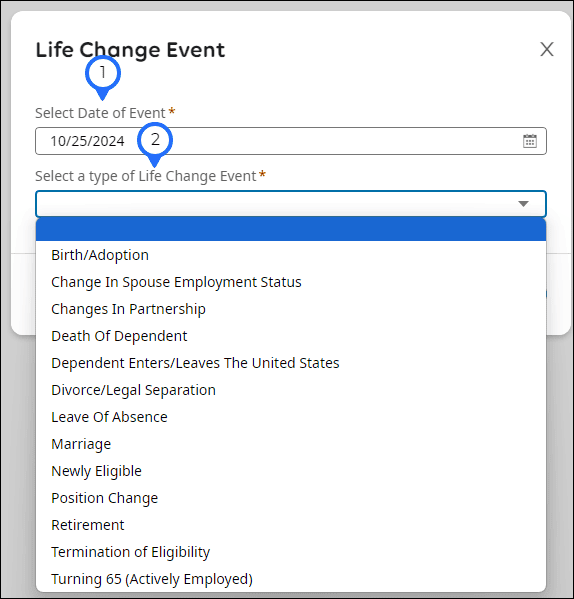Screen dimensions: 574x599
Task: Click step 2 callout marker
Action: pos(155,140)
